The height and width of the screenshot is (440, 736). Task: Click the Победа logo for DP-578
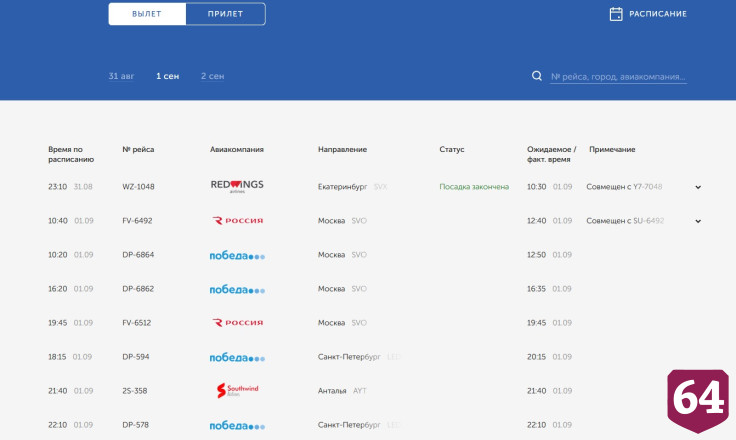[x=237, y=425]
